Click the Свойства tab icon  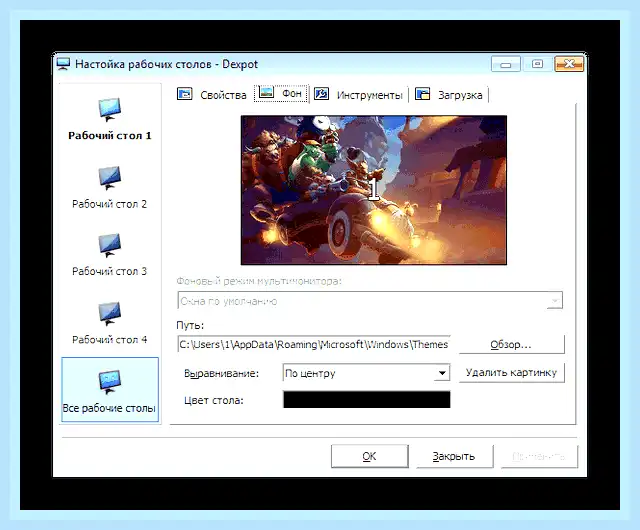[x=184, y=94]
